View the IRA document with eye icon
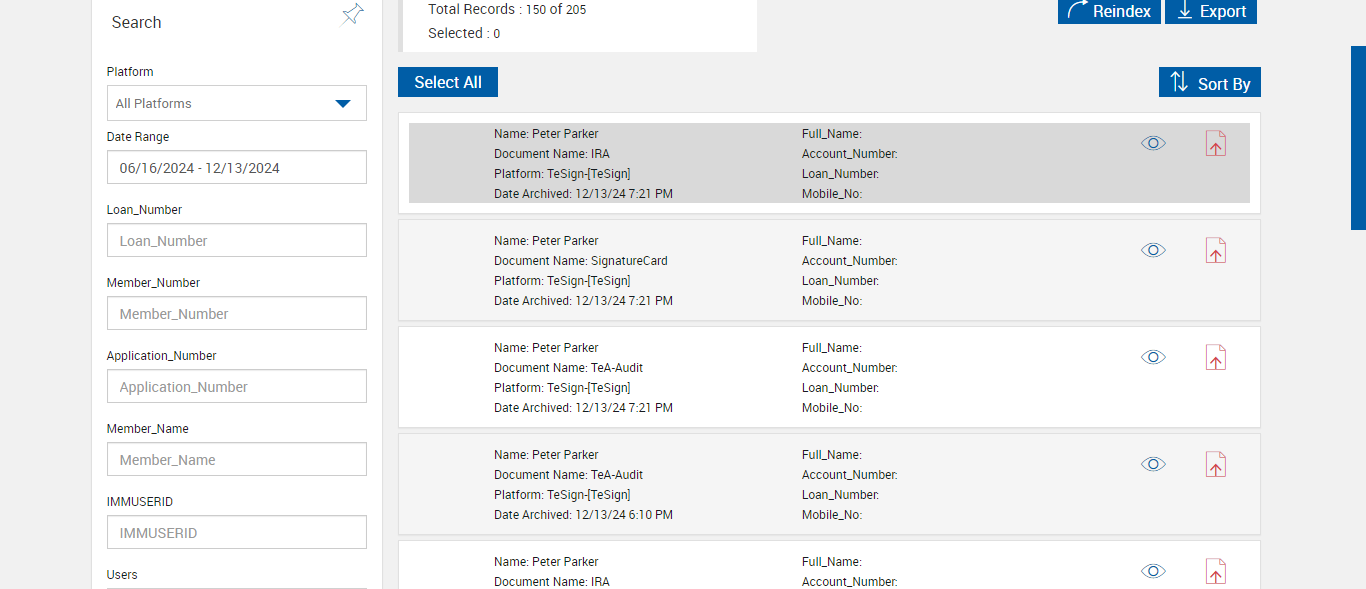Viewport: 1366px width, 589px height. click(x=1153, y=144)
